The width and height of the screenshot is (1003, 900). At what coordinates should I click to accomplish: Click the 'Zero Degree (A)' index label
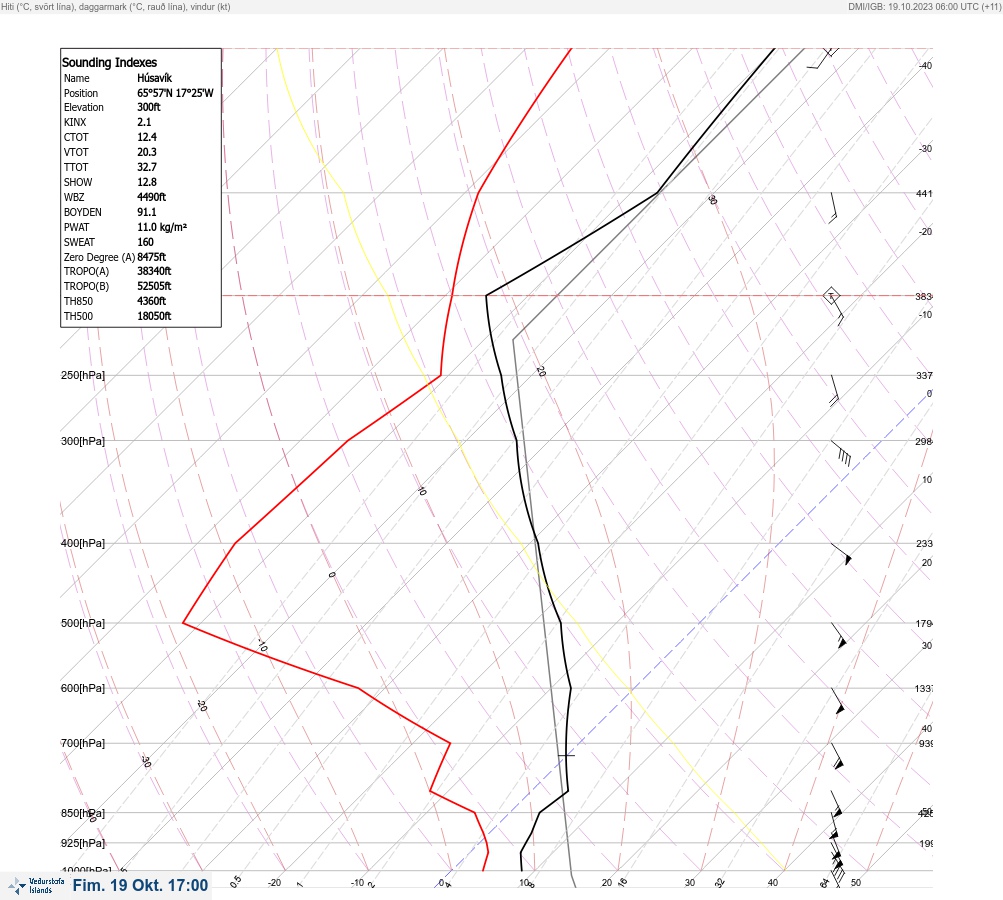coord(99,257)
